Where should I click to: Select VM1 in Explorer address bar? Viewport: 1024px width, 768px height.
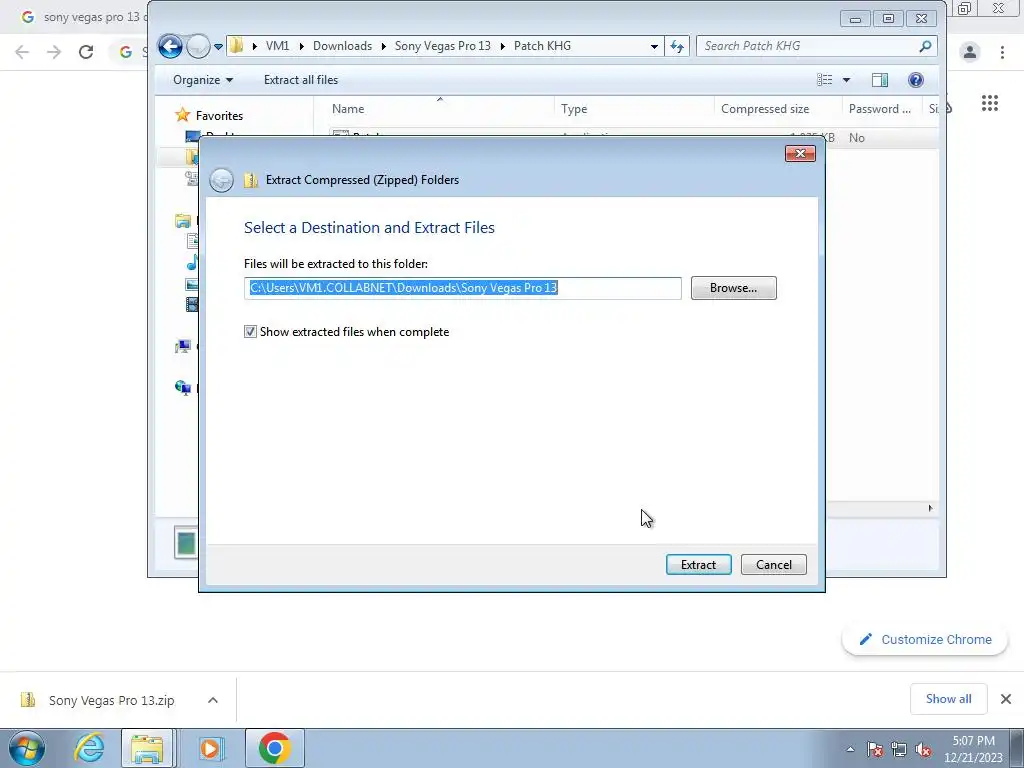click(278, 46)
